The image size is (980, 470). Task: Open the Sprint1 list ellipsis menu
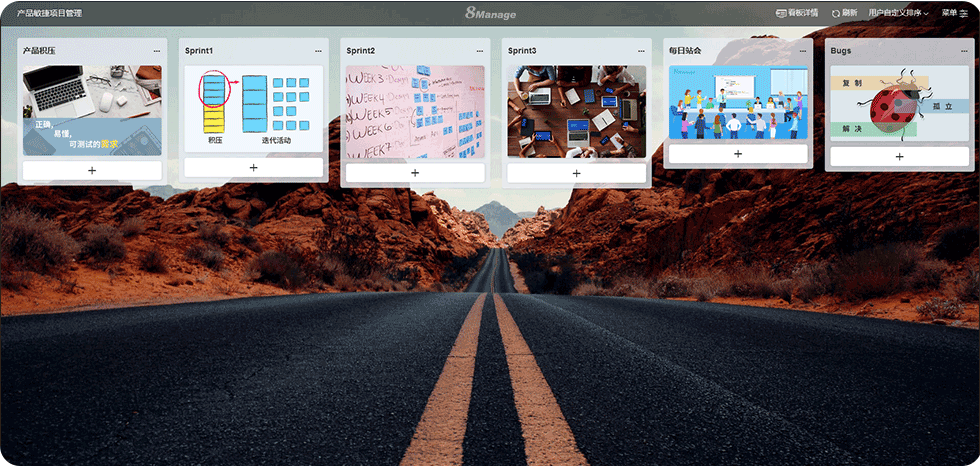(318, 50)
